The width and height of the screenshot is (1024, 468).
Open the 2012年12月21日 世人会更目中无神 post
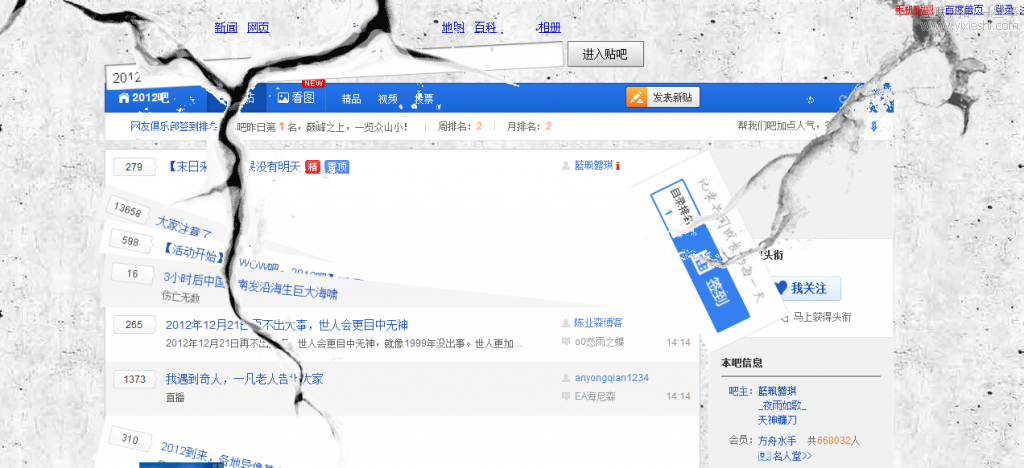tap(287, 324)
